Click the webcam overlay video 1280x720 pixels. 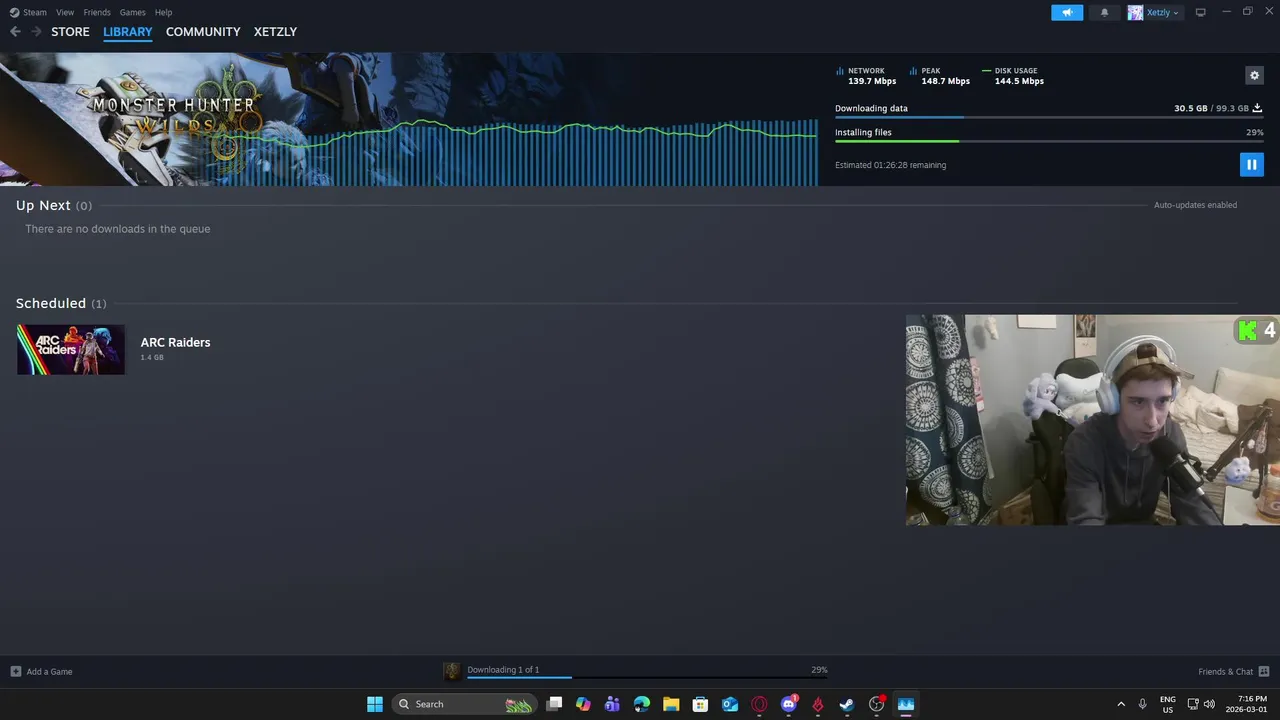coord(1092,420)
